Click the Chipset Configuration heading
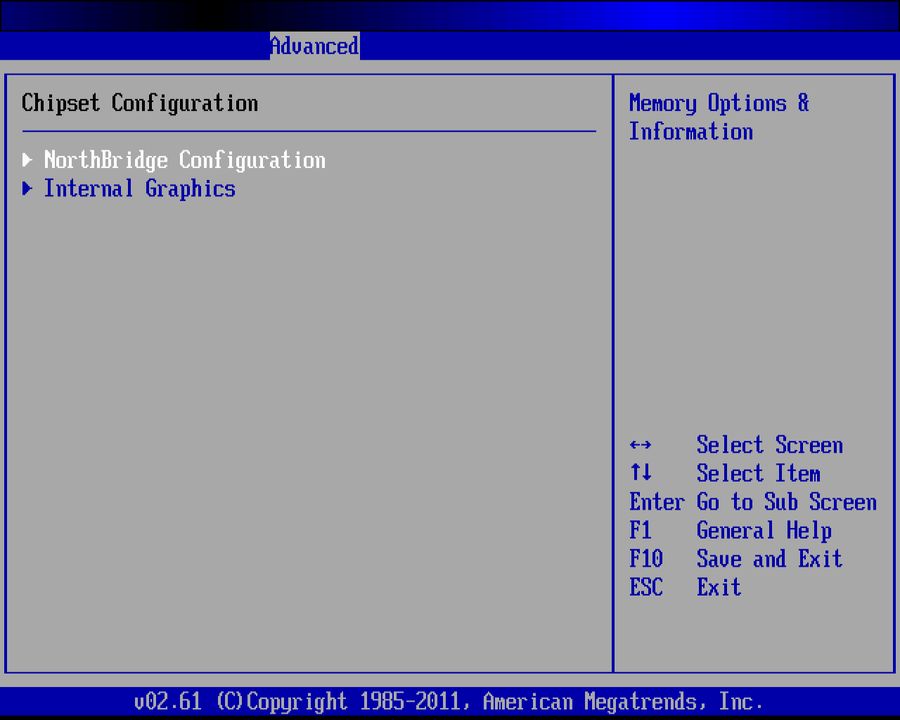 point(139,103)
